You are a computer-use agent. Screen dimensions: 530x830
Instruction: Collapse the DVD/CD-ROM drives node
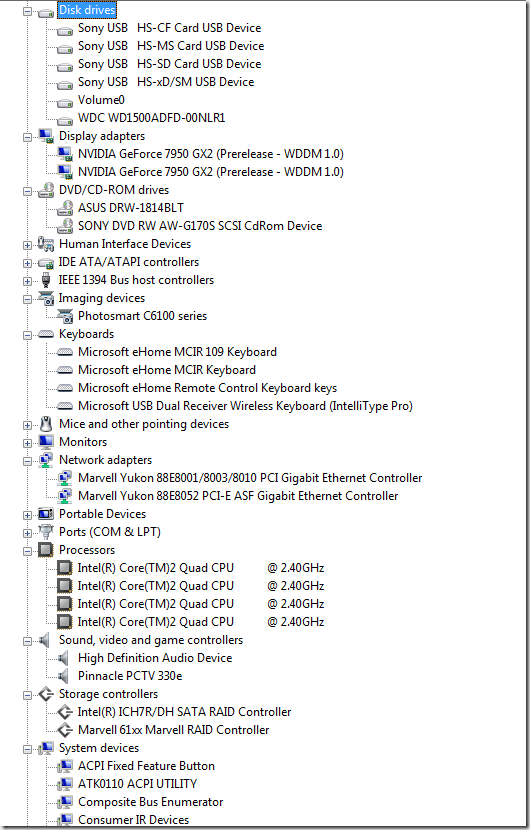pos(28,192)
